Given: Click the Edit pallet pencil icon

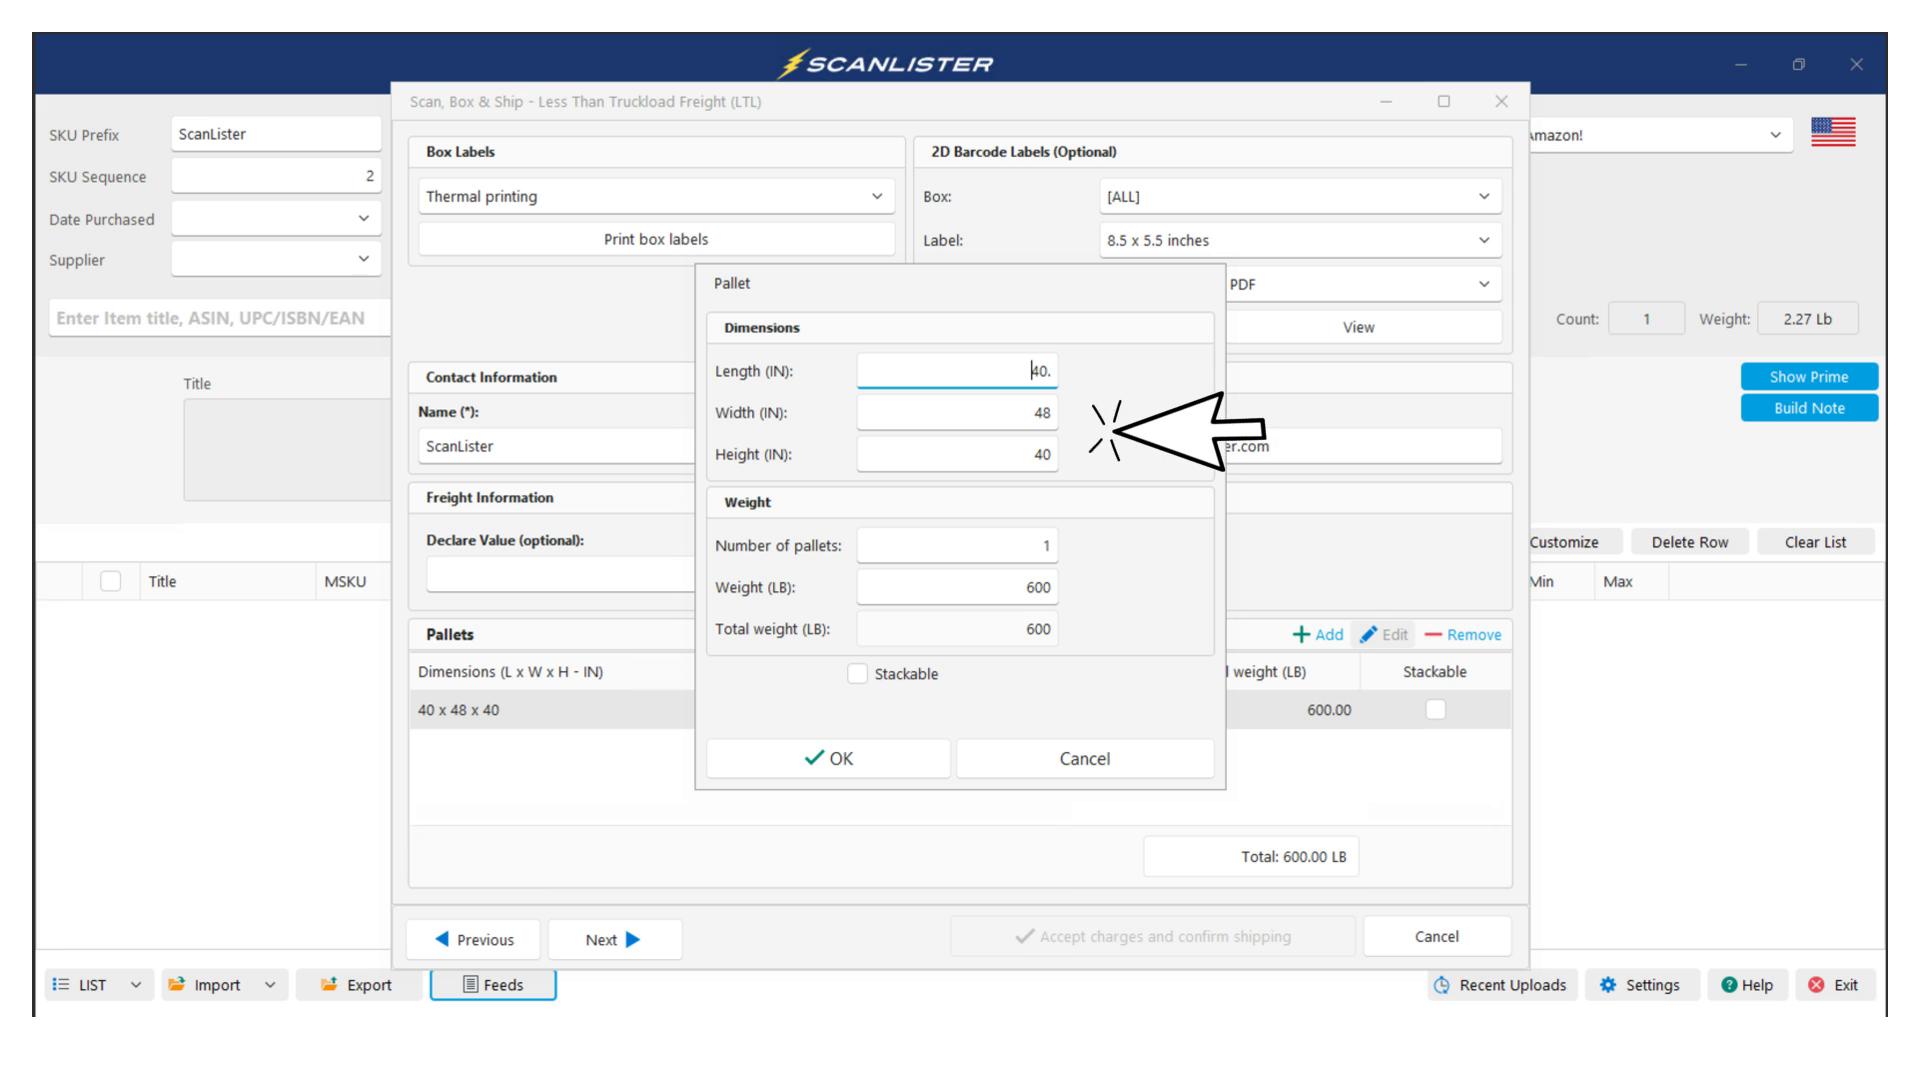Looking at the screenshot, I should point(1368,635).
